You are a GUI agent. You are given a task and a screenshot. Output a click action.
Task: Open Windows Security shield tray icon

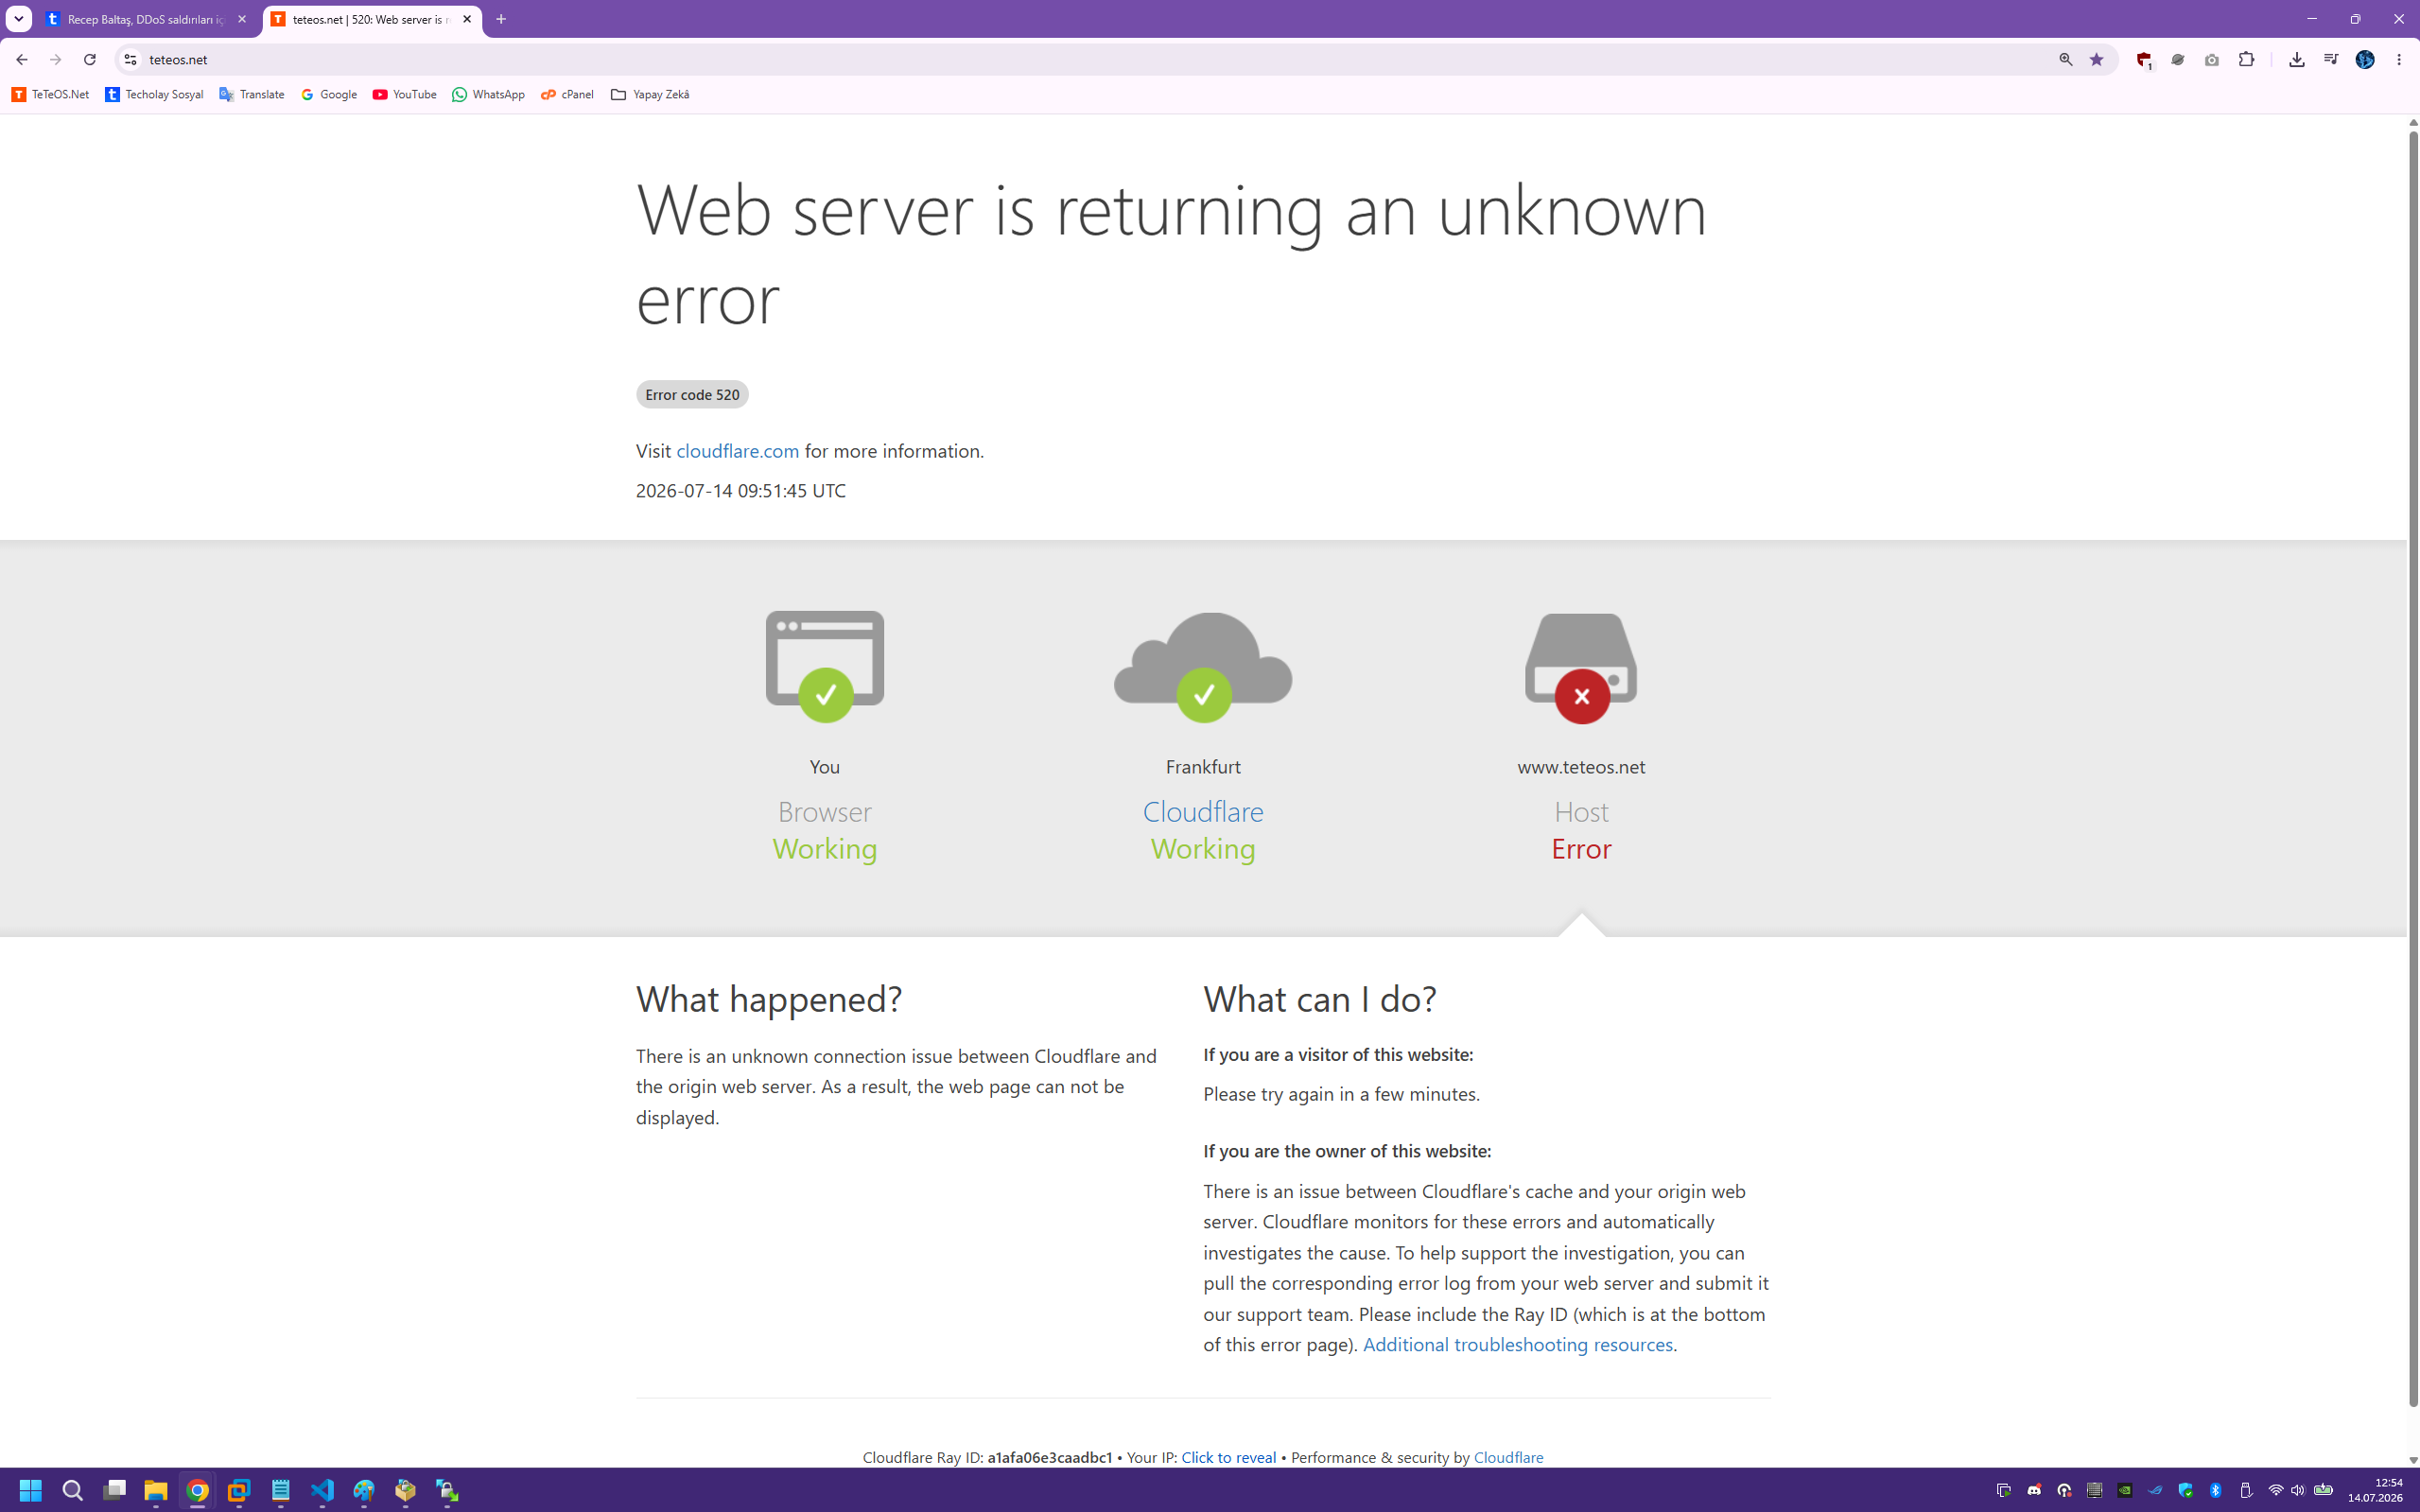(x=2185, y=1490)
